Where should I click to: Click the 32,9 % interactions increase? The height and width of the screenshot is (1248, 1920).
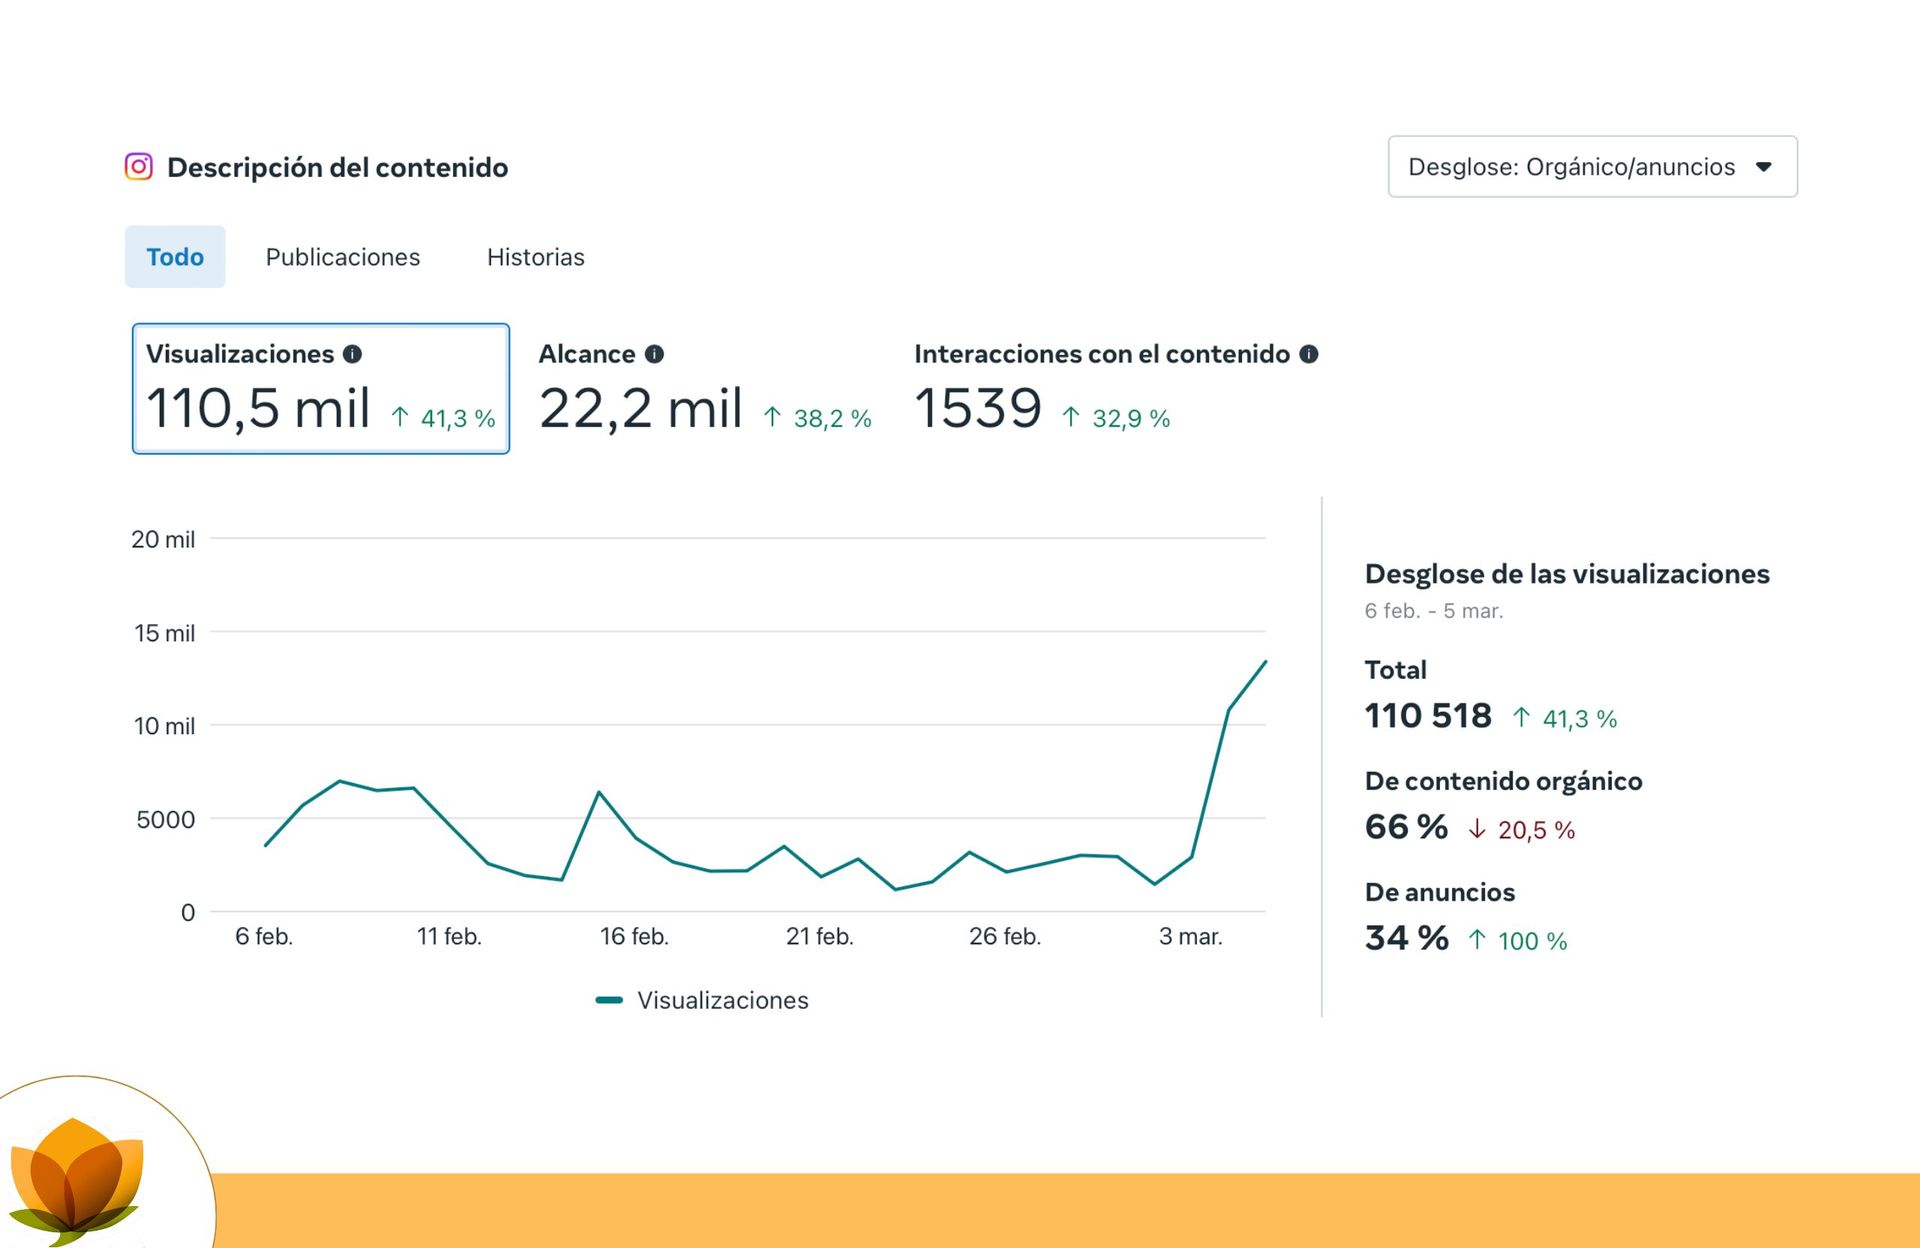1115,418
